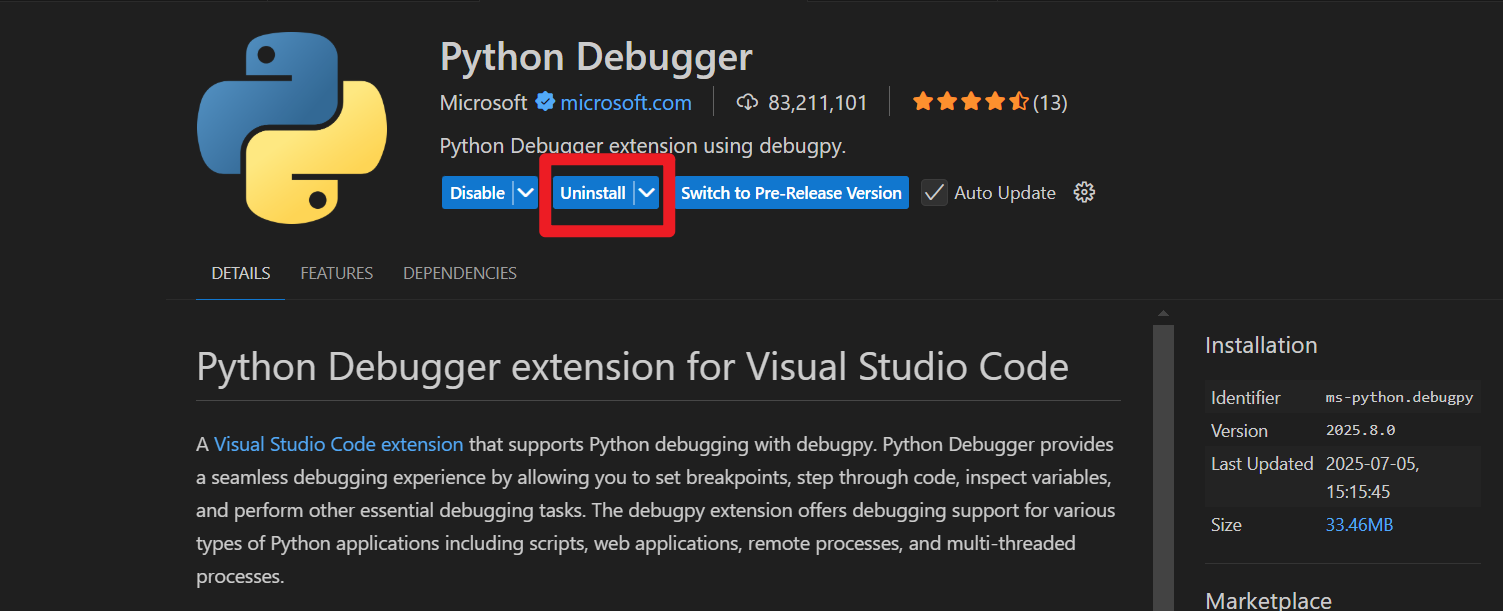Enable the Auto Update checkbox
The image size is (1503, 611).
tap(933, 192)
